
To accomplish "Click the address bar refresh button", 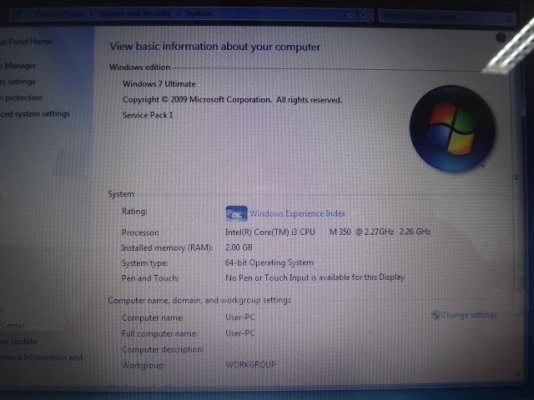I will coord(365,16).
